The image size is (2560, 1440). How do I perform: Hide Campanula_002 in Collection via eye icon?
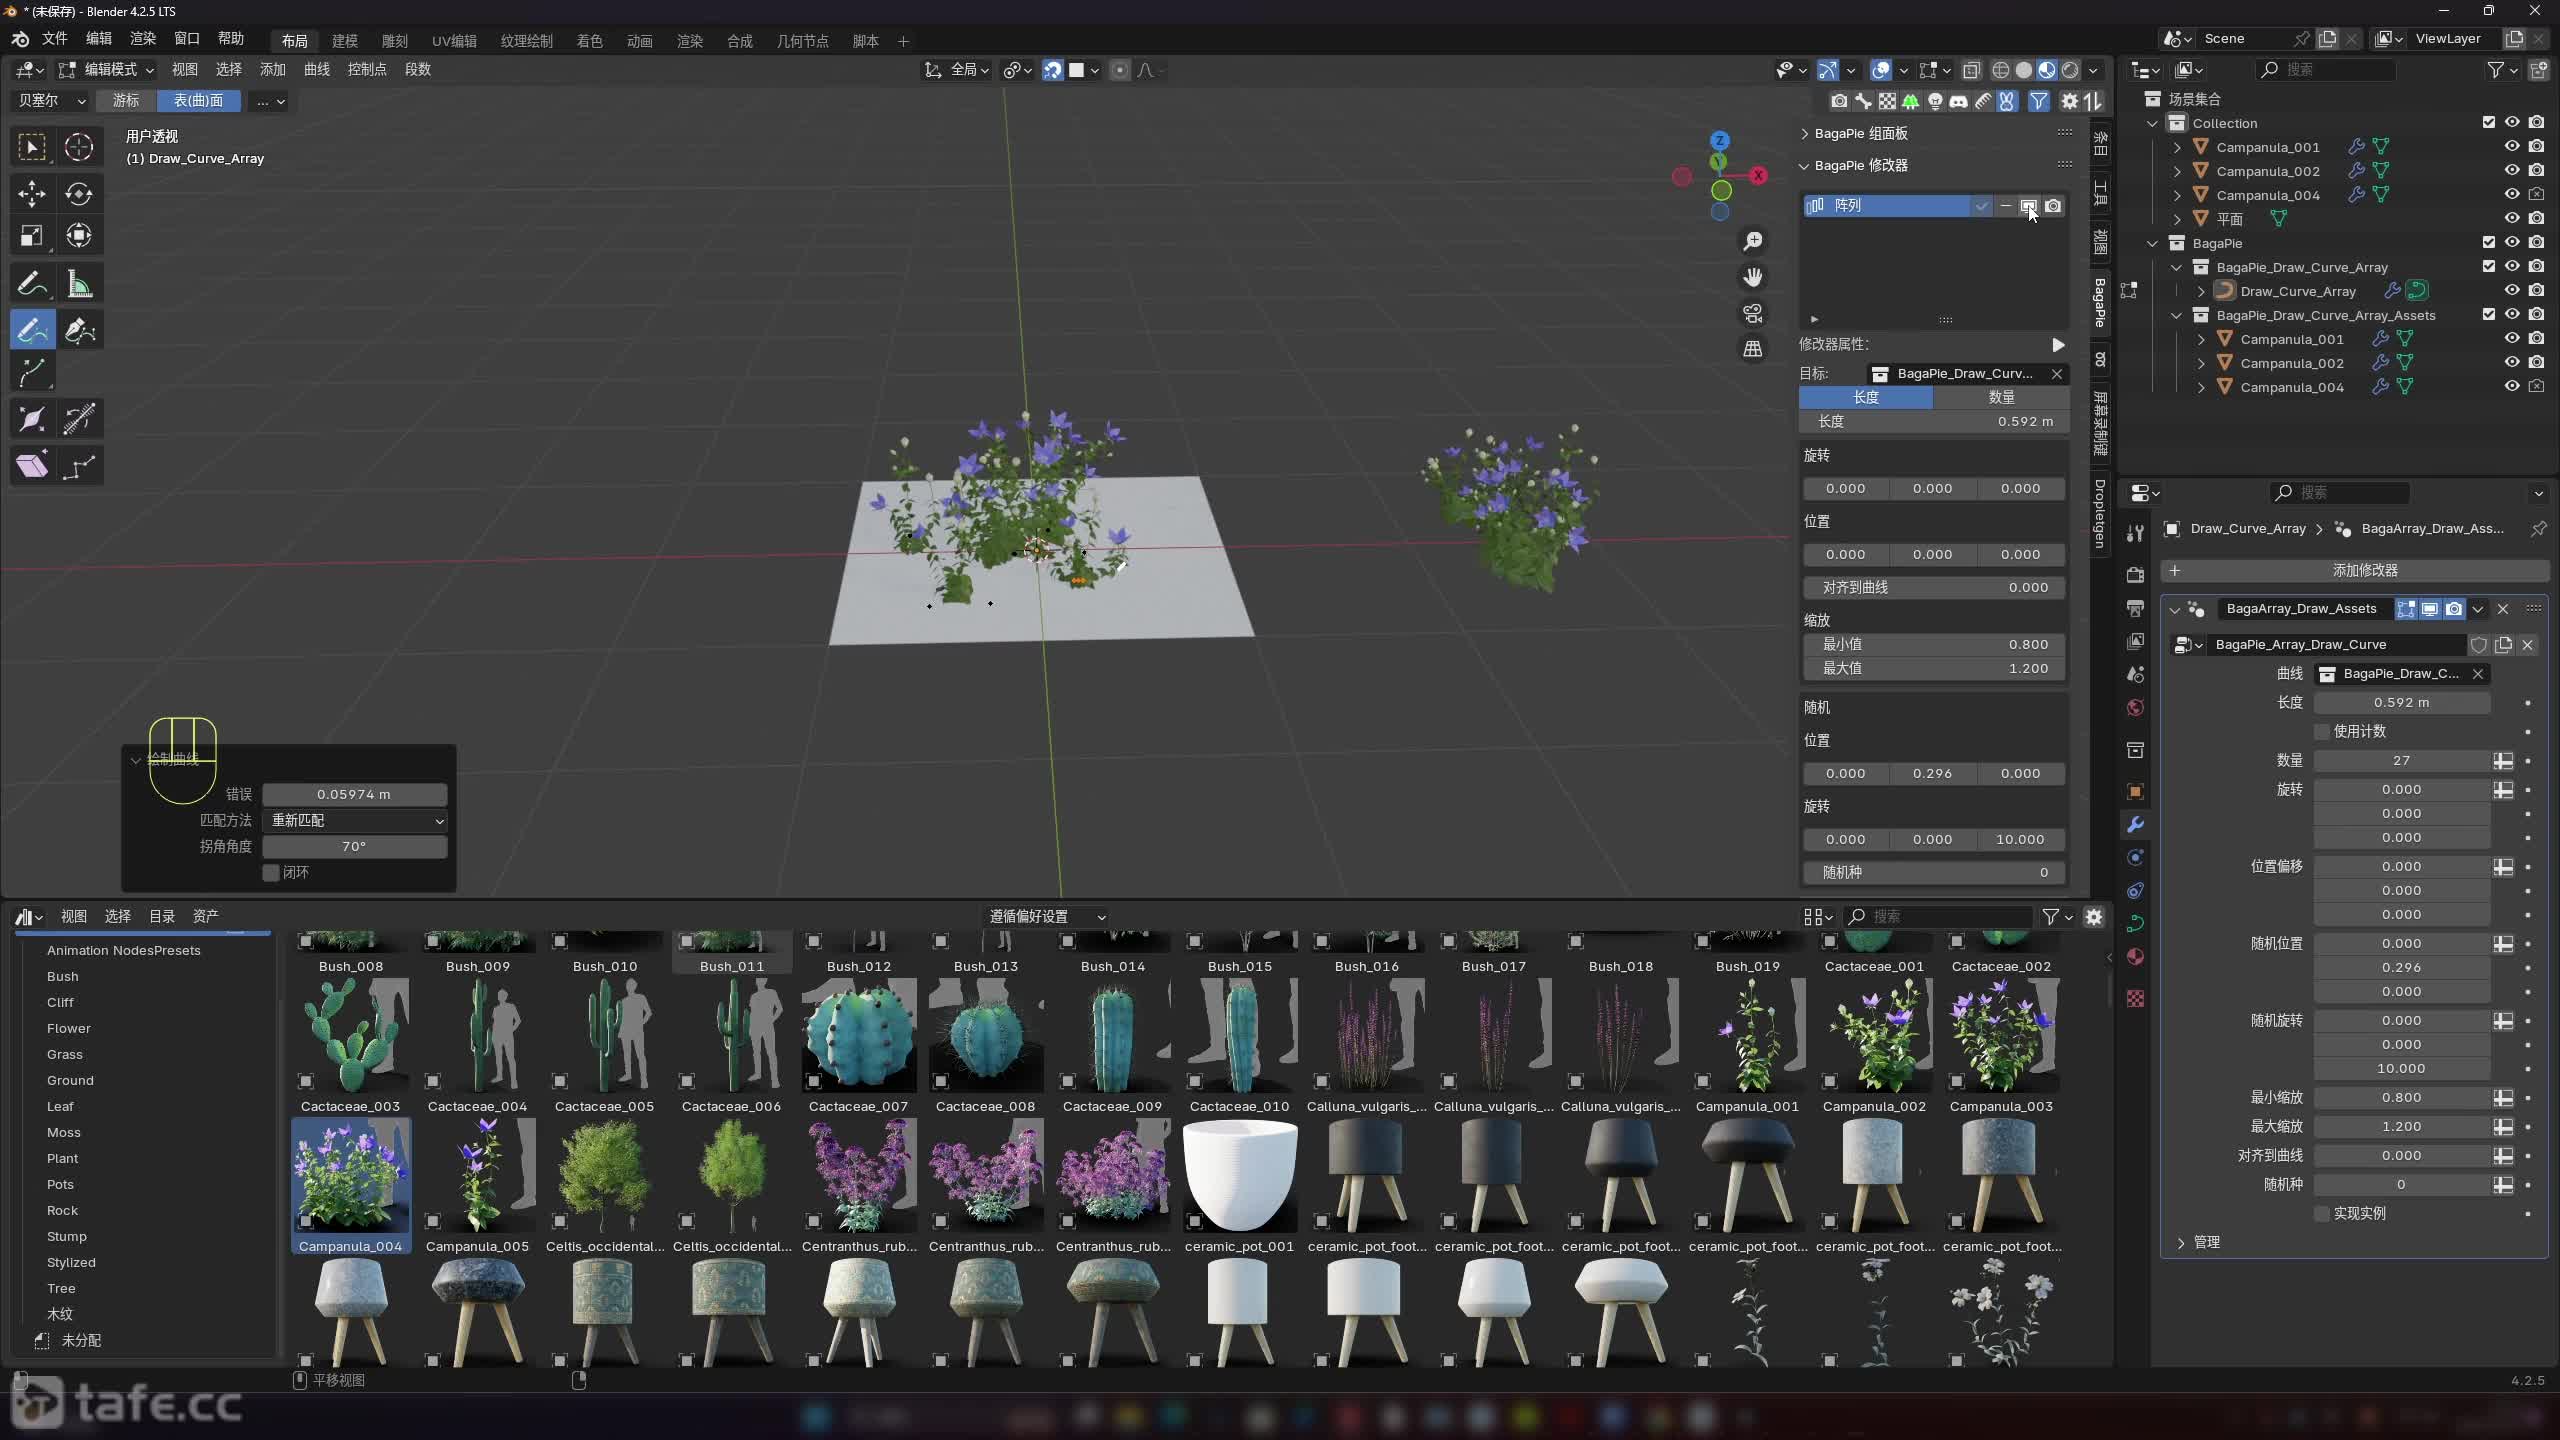pyautogui.click(x=2511, y=170)
